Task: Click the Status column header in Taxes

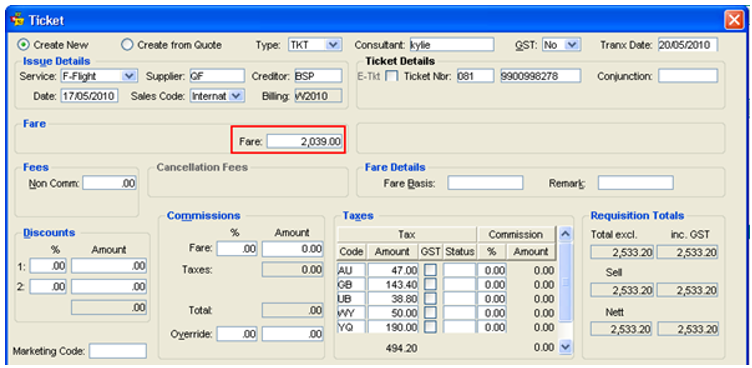Action: point(459,251)
